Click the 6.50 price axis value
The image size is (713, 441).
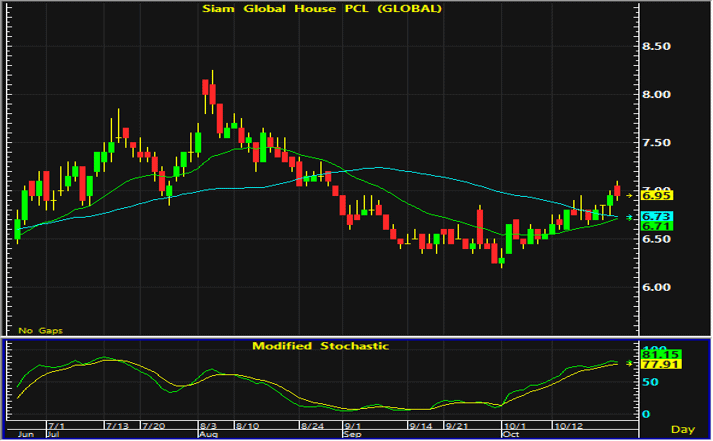tap(656, 239)
